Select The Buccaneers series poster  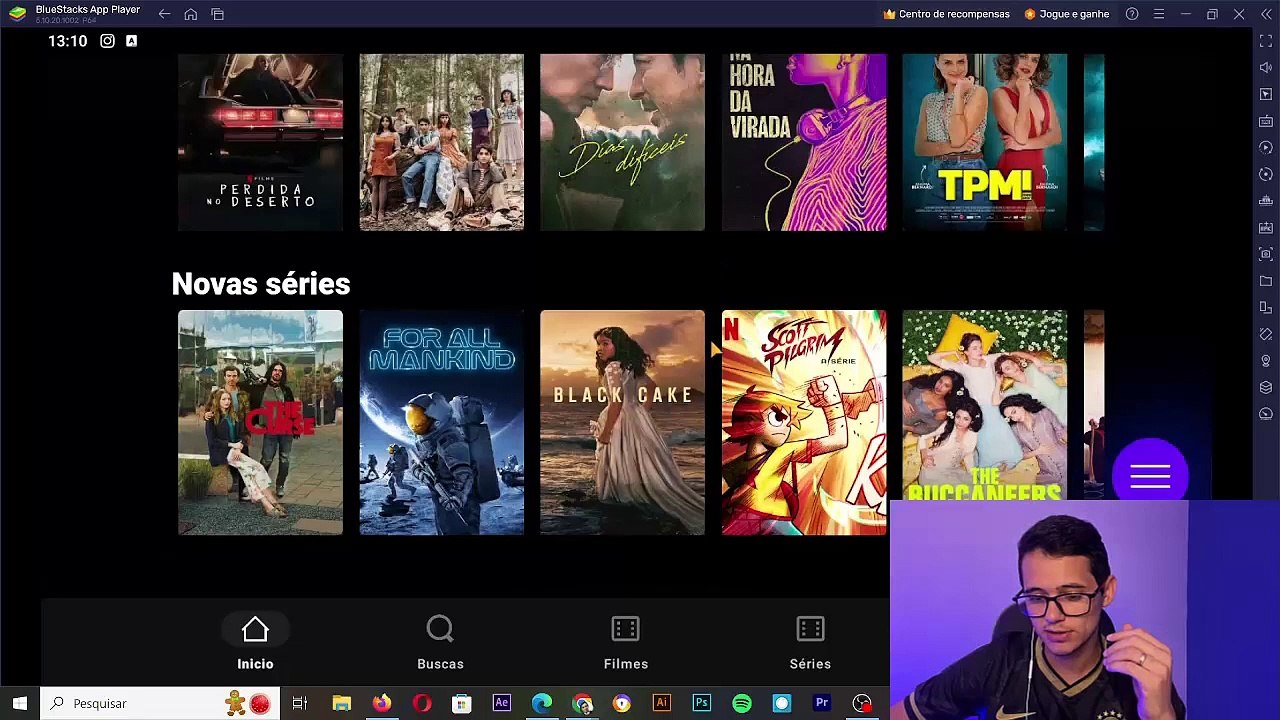(985, 404)
